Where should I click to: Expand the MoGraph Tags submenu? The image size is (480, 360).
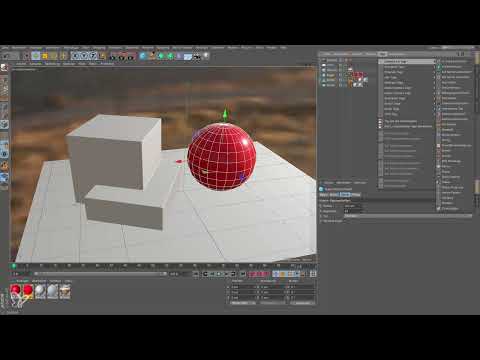[x=408, y=83]
